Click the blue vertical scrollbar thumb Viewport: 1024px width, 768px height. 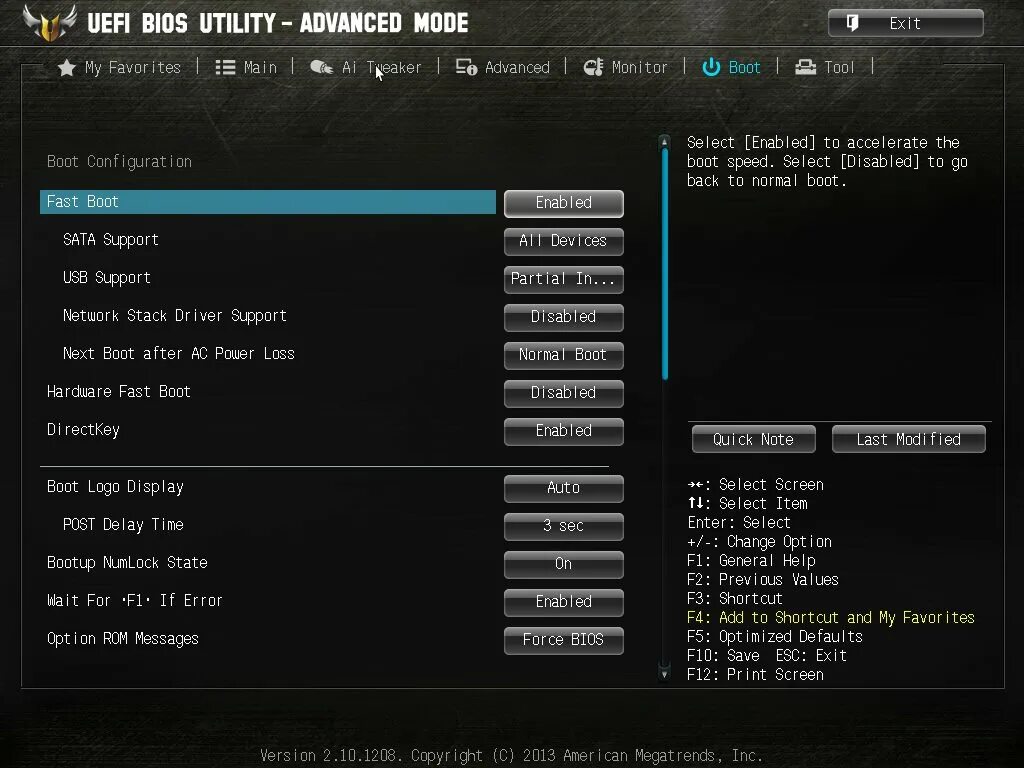(x=665, y=264)
